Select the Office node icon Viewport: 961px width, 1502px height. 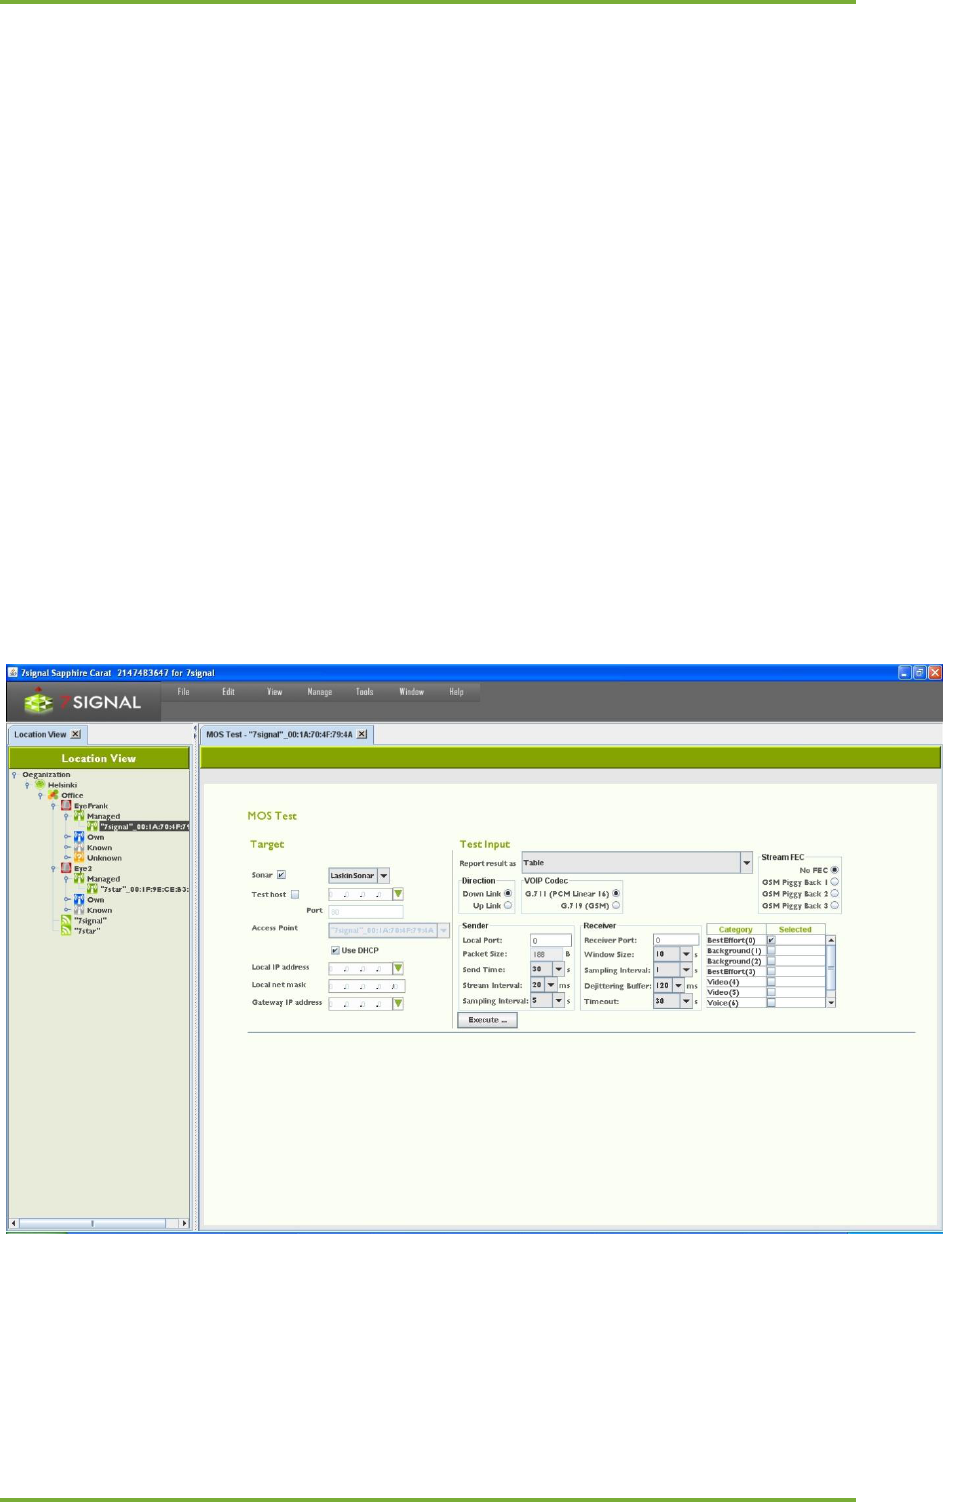(54, 795)
